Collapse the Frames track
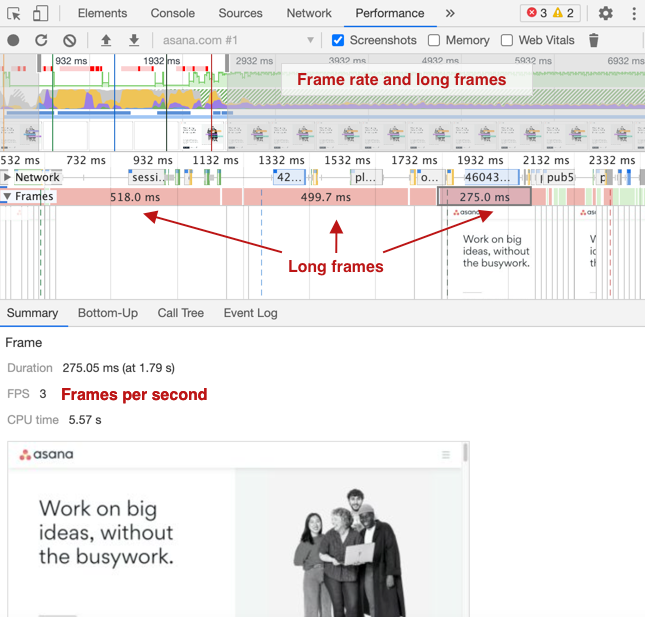The image size is (645, 617). [7, 197]
